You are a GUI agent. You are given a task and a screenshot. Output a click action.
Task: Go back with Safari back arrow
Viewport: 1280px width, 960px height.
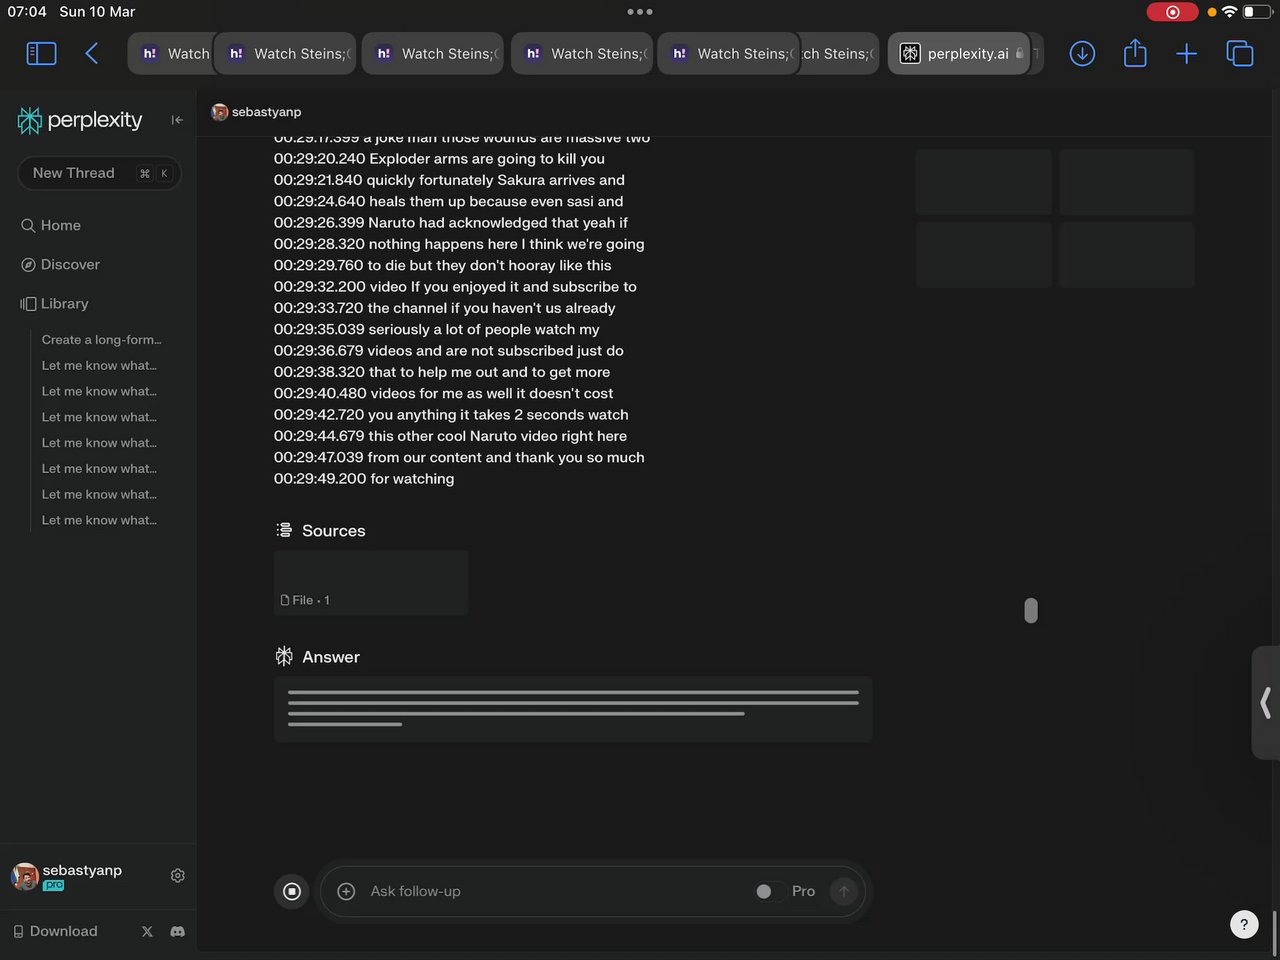(x=91, y=53)
